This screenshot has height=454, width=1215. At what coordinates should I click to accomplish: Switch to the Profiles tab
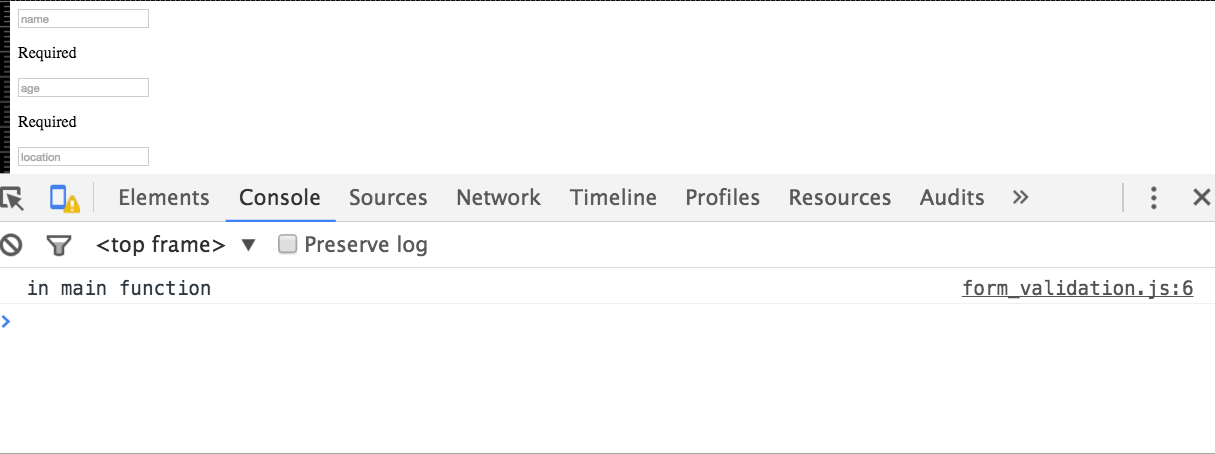(722, 198)
